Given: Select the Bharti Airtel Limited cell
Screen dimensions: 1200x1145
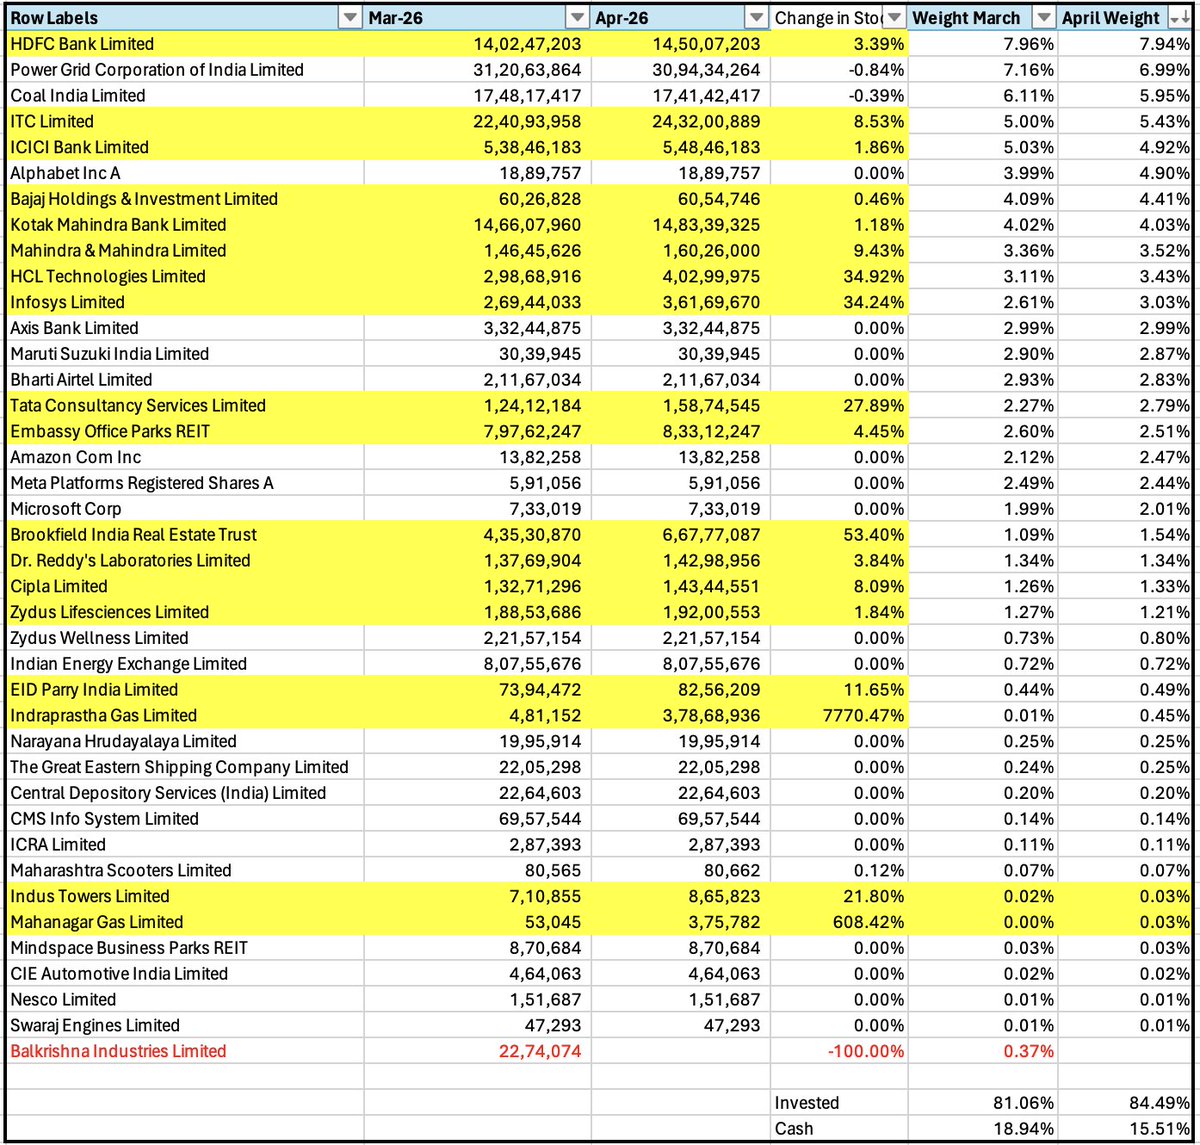Looking at the screenshot, I should [185, 380].
